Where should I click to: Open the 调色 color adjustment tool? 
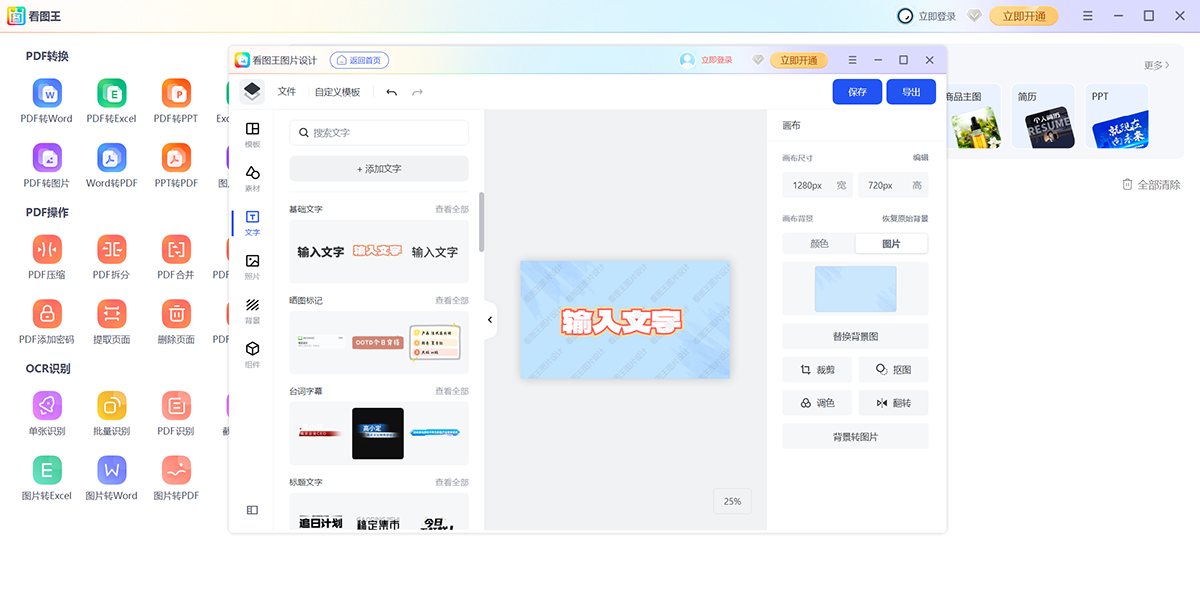pyautogui.click(x=816, y=402)
